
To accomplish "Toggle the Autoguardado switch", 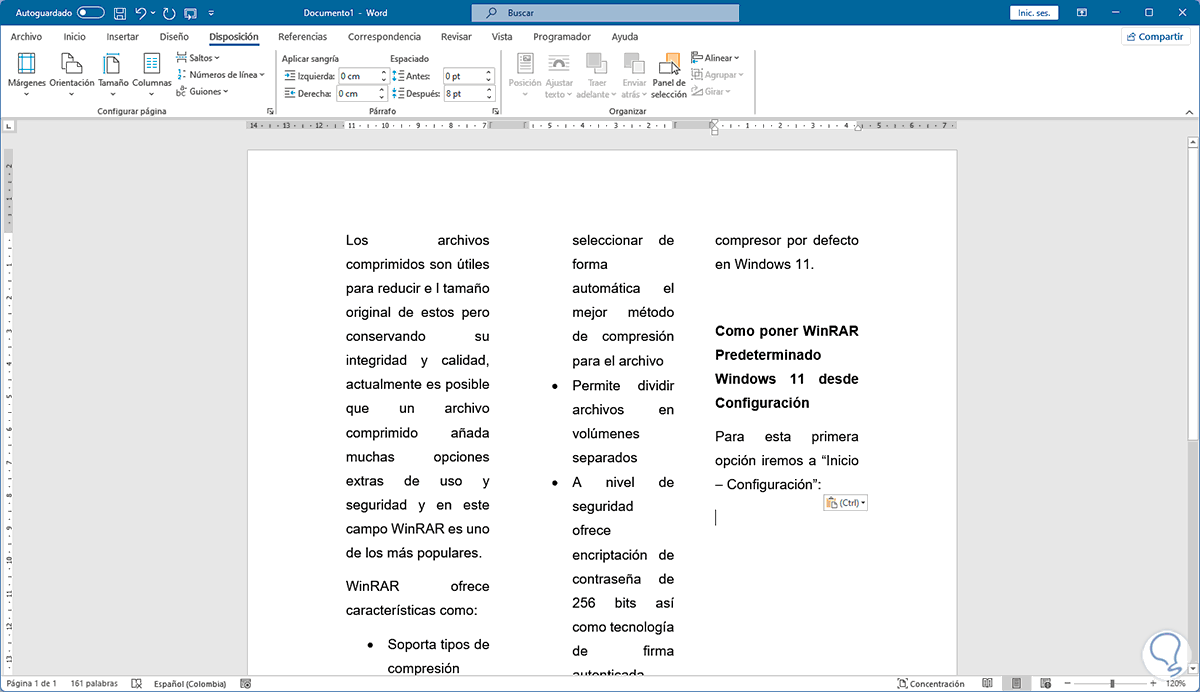I will (x=90, y=13).
